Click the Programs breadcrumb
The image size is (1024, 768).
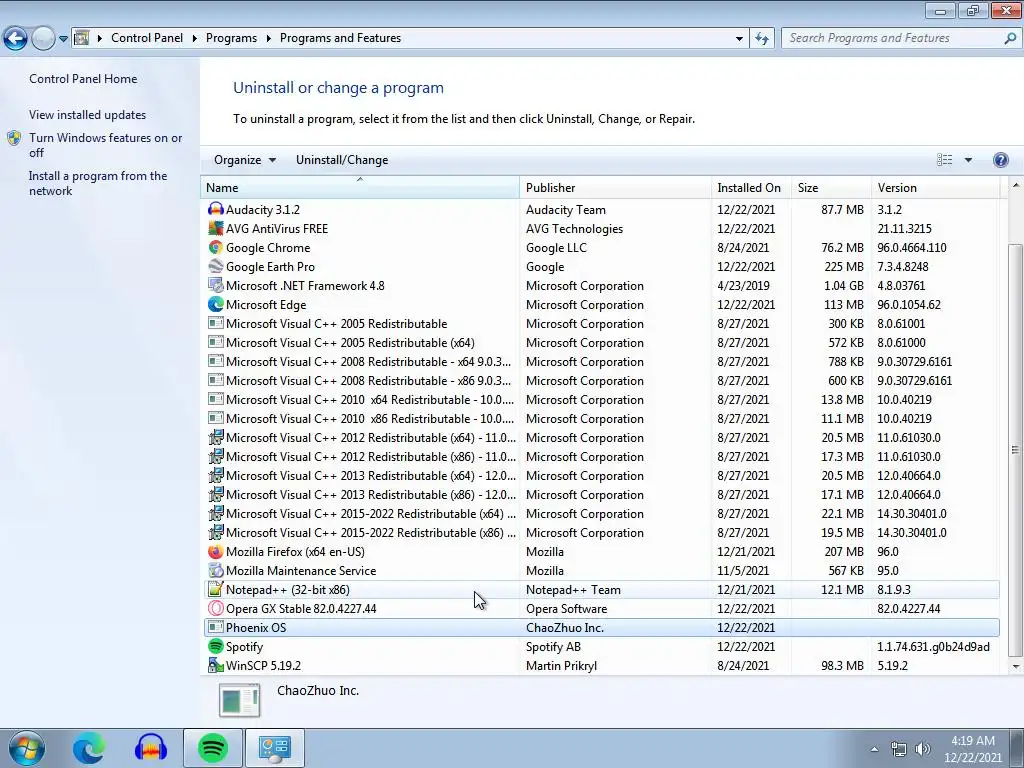point(231,38)
